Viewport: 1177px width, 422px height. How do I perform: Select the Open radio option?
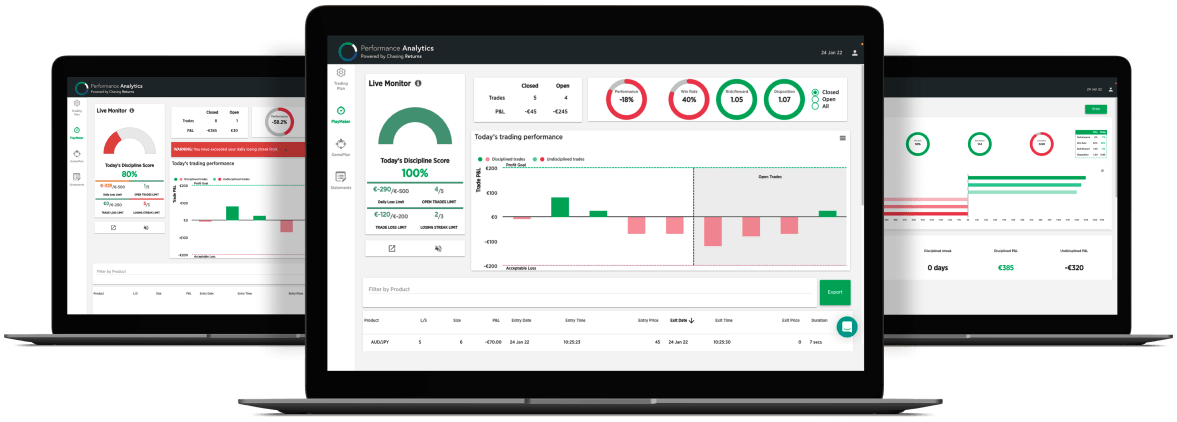[x=815, y=99]
